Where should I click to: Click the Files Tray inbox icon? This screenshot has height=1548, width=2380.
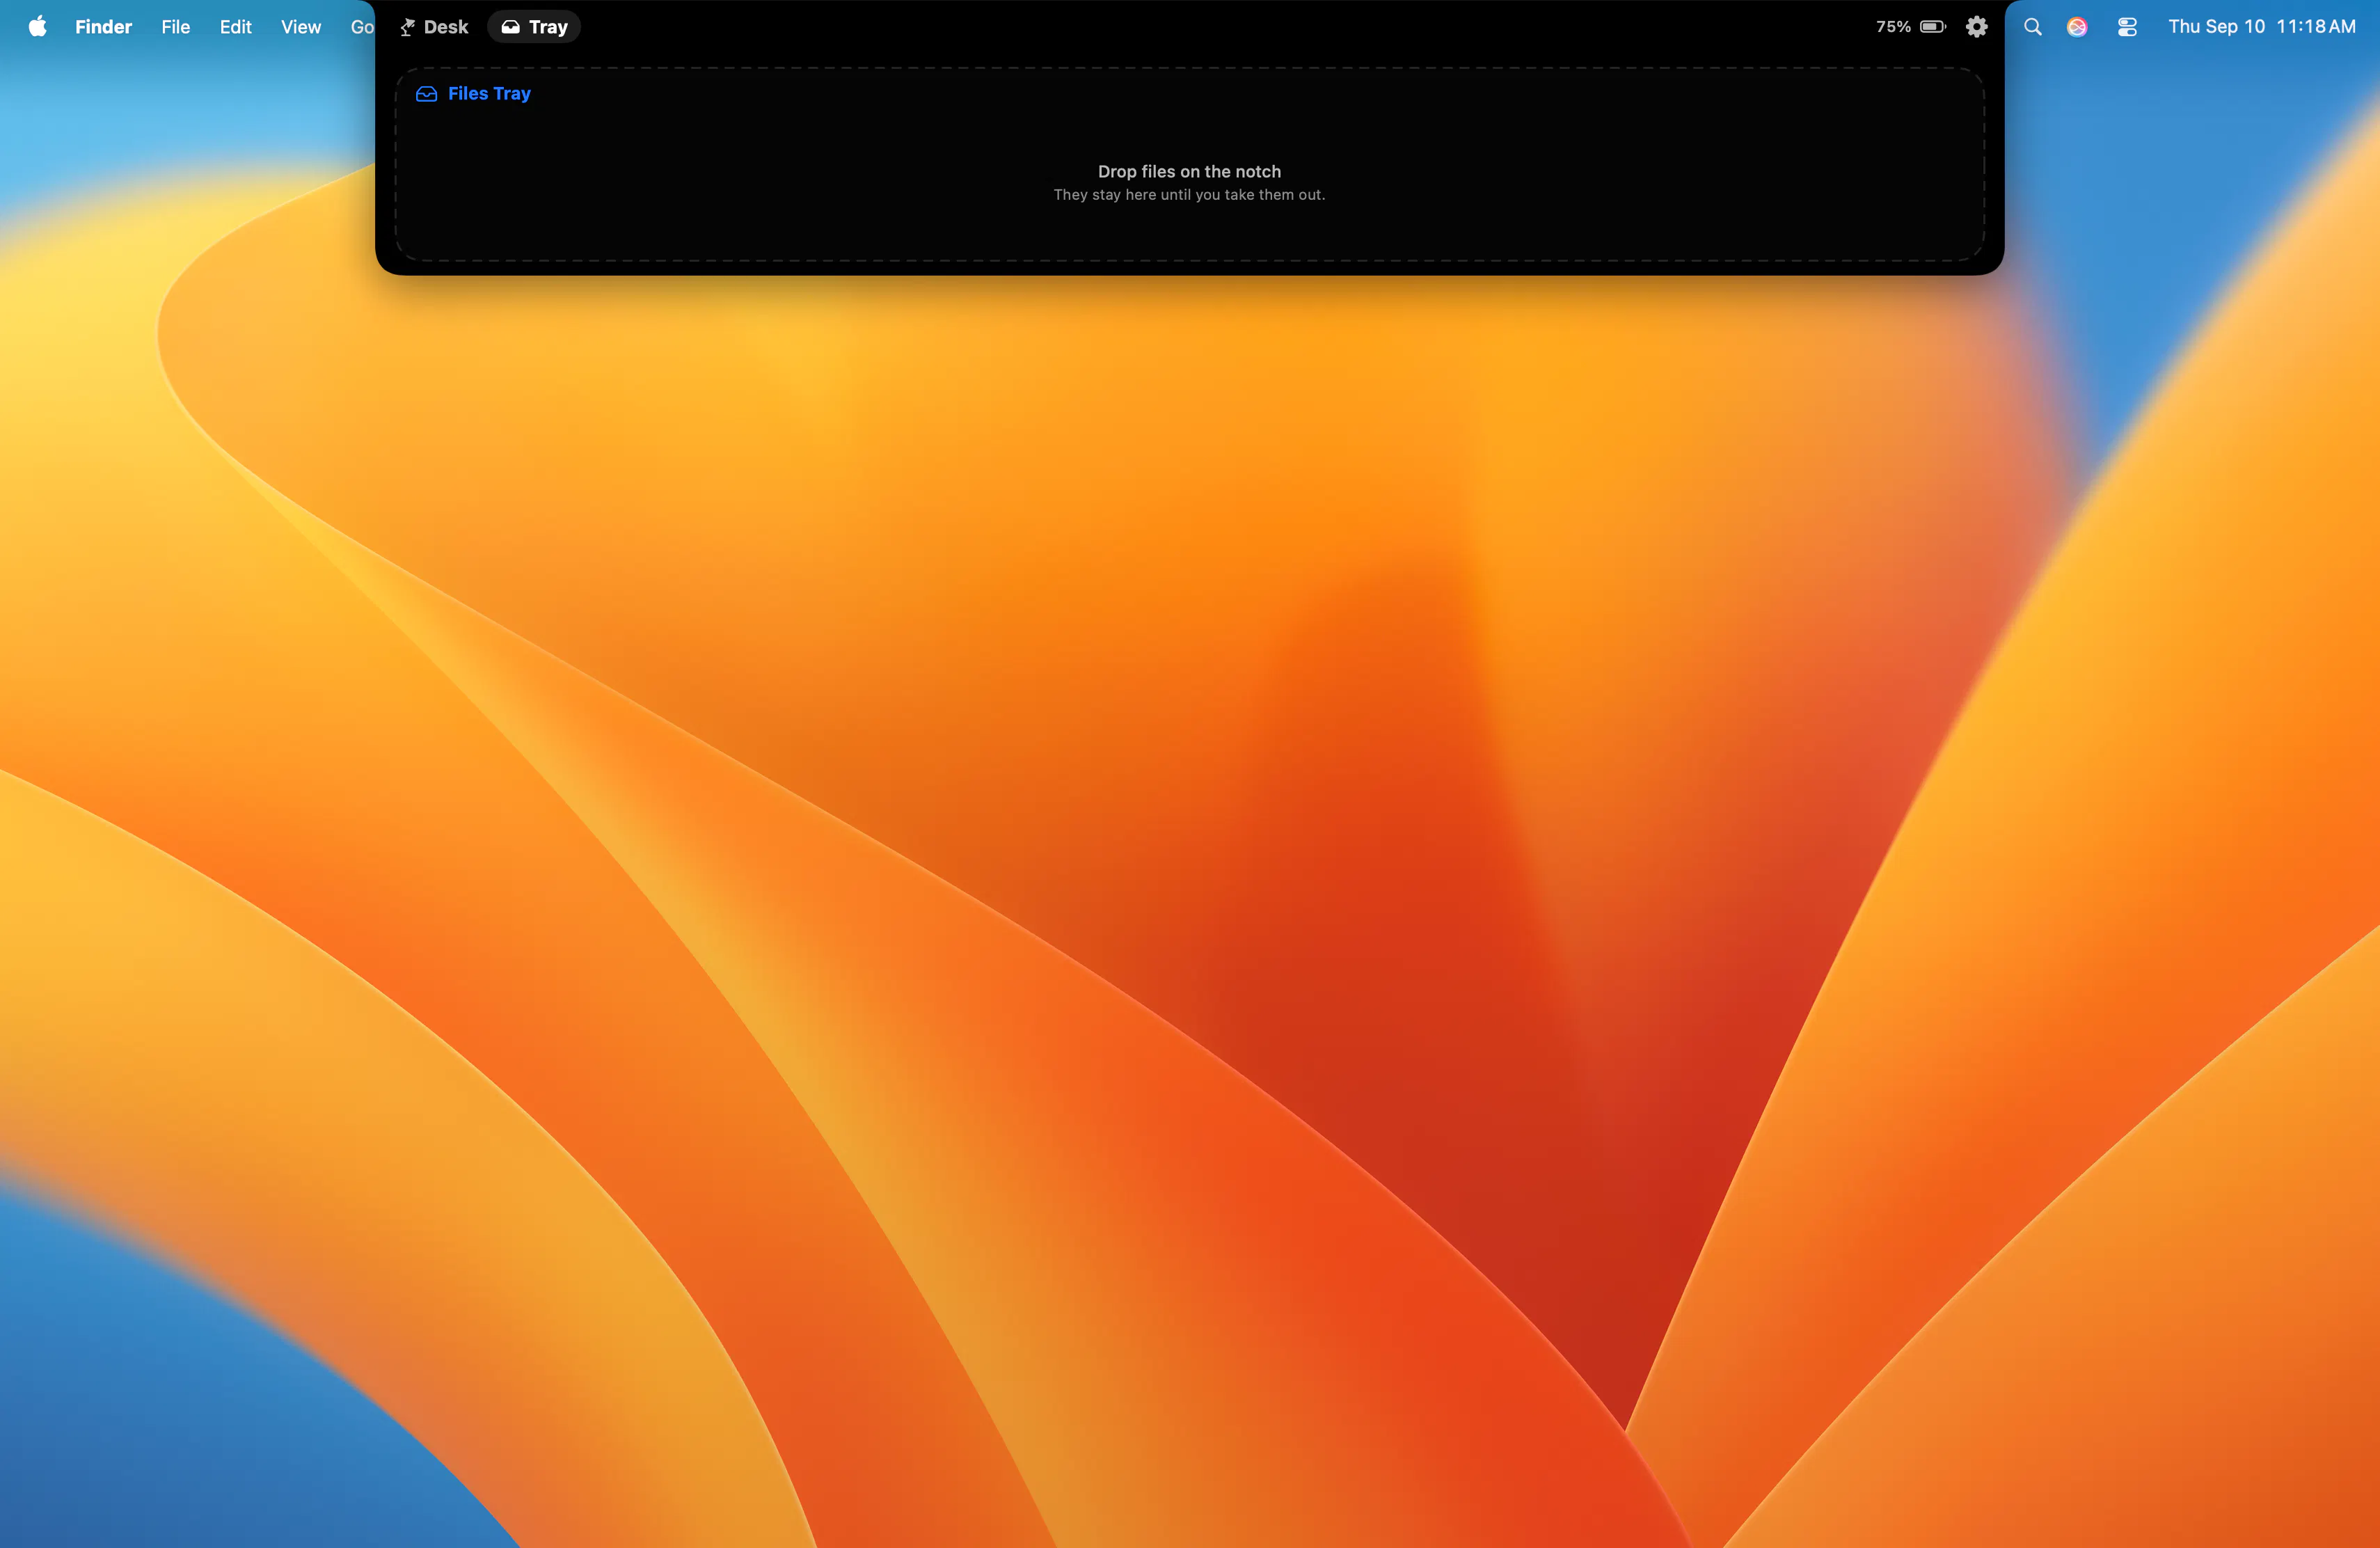[426, 94]
